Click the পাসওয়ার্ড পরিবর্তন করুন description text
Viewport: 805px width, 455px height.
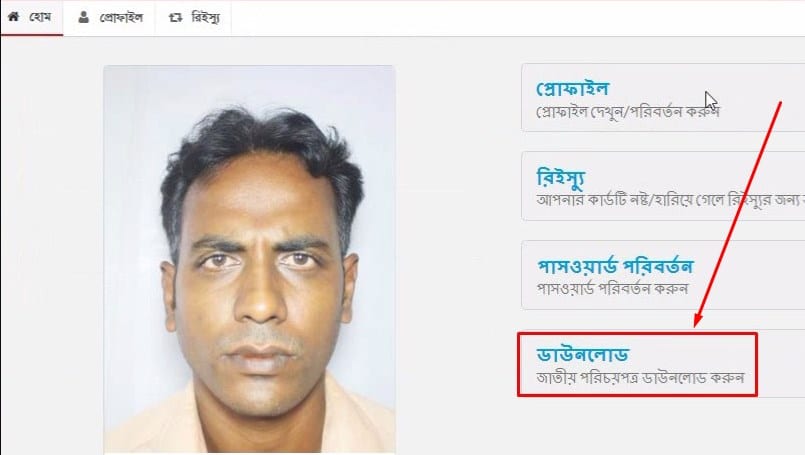click(612, 289)
